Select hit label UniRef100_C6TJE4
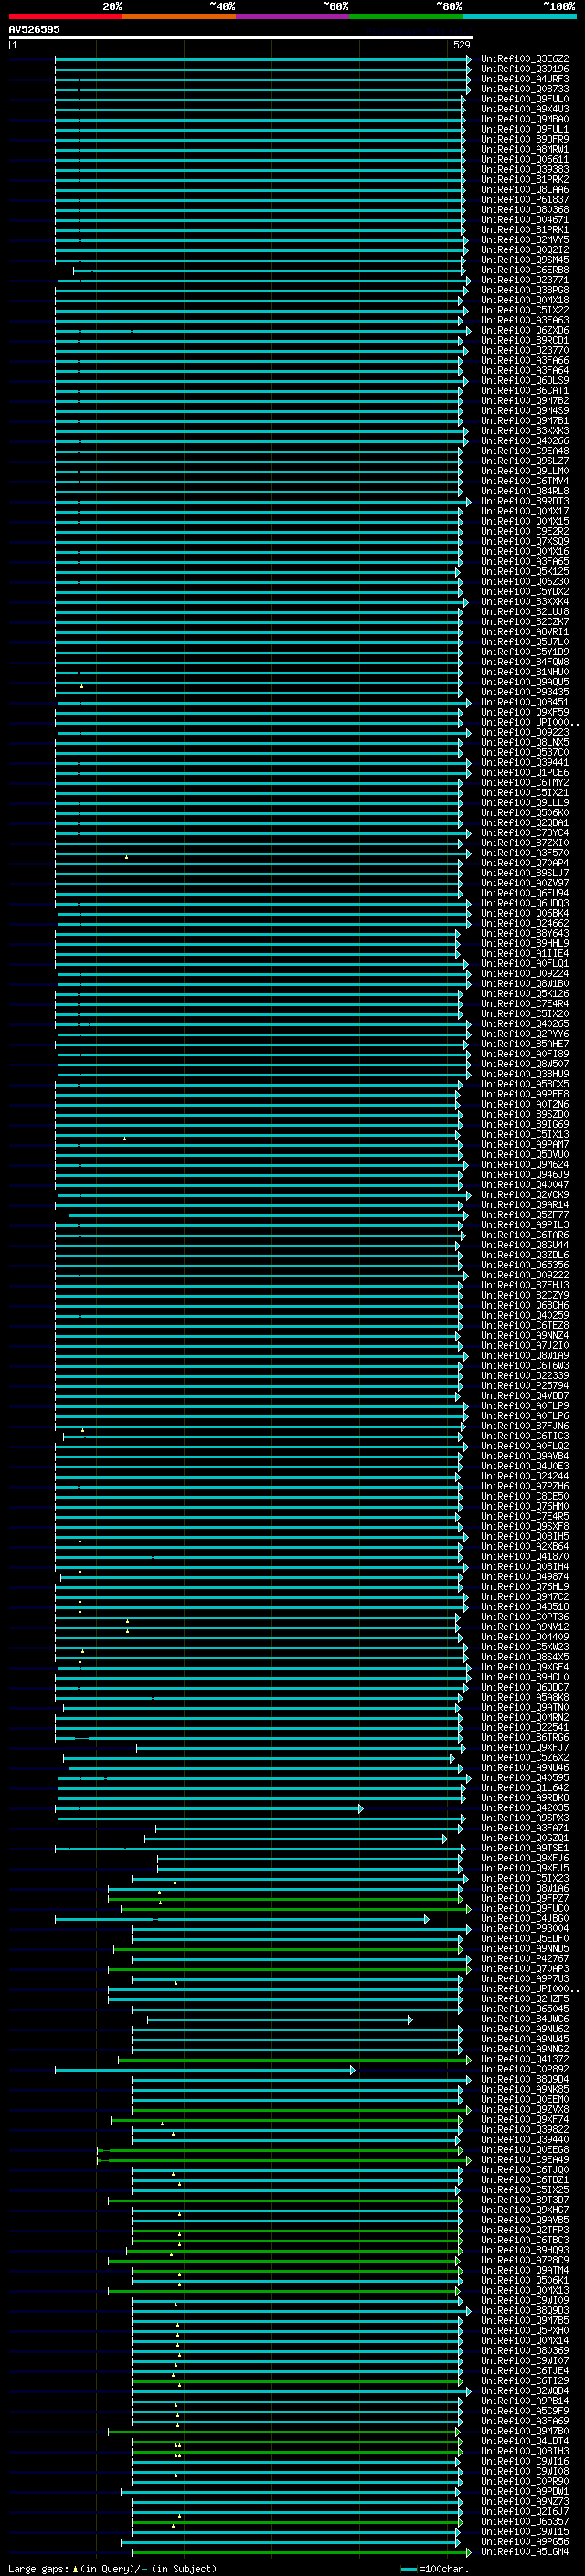585x2576 pixels. click(525, 2370)
